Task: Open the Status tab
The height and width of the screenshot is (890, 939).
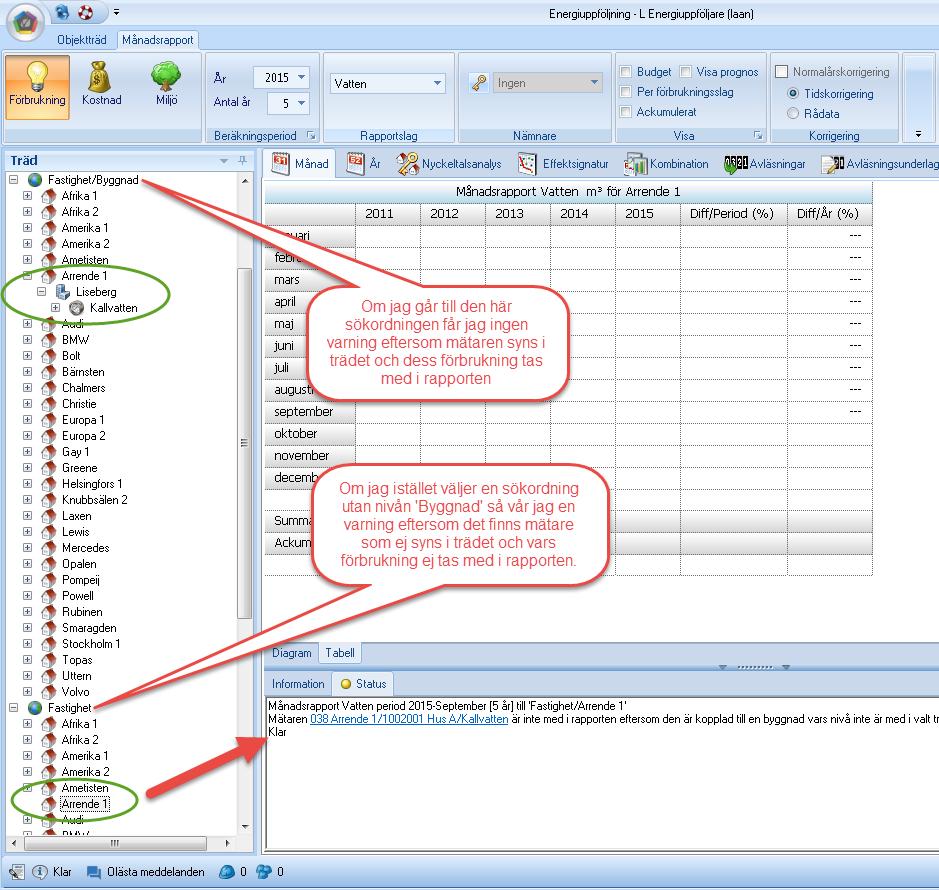Action: [x=363, y=683]
